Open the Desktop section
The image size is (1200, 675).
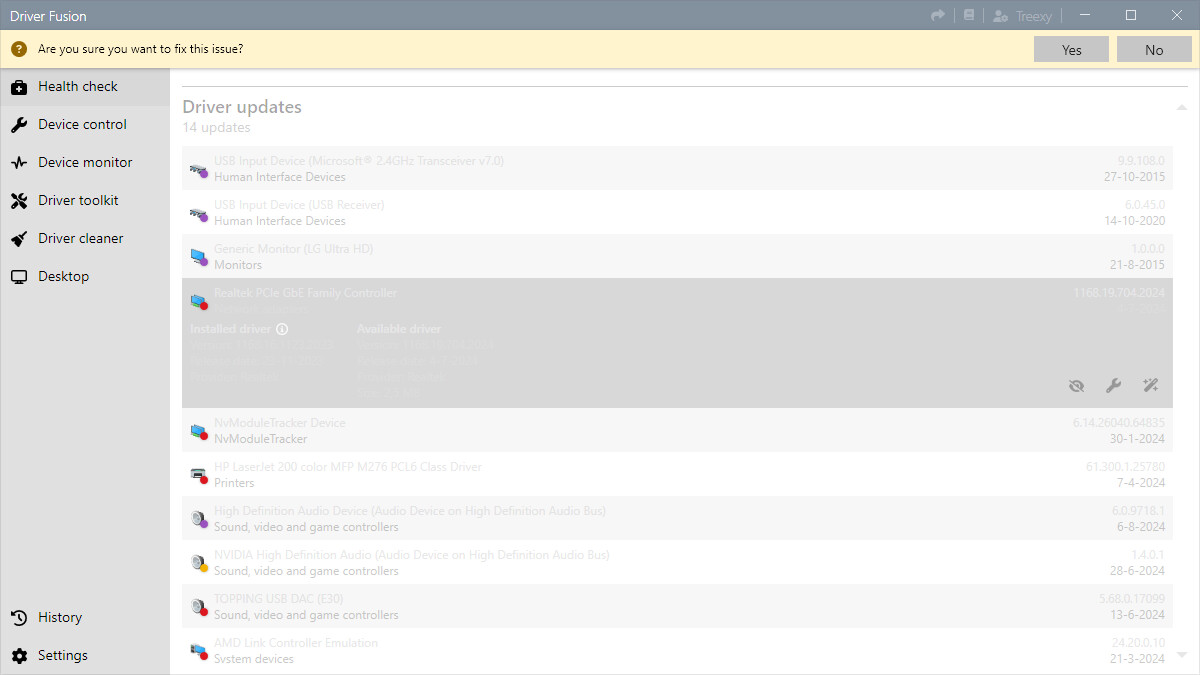[84, 277]
